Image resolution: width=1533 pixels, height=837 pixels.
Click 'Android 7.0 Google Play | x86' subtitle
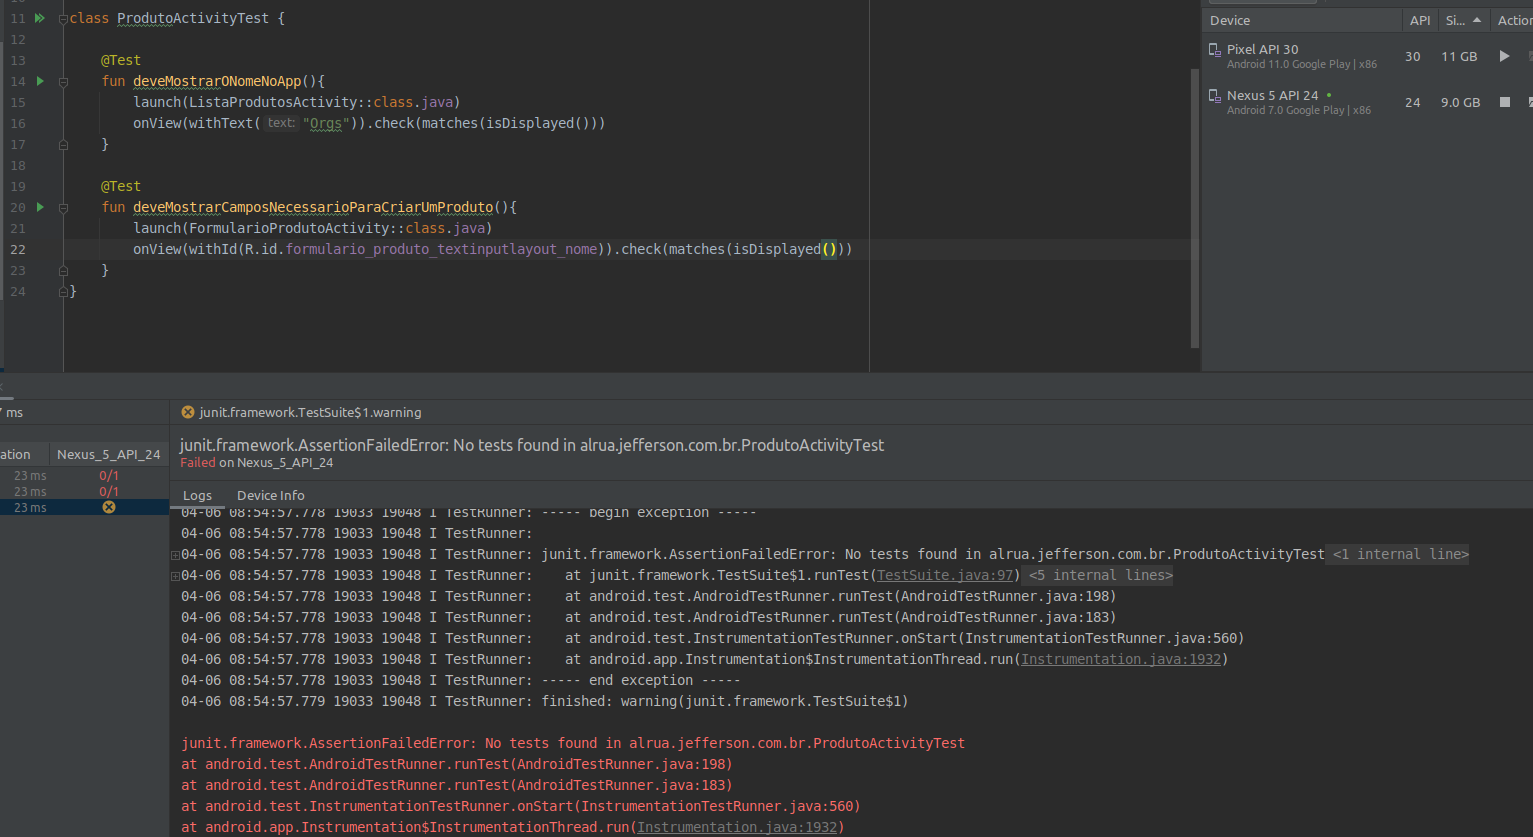coord(1299,110)
